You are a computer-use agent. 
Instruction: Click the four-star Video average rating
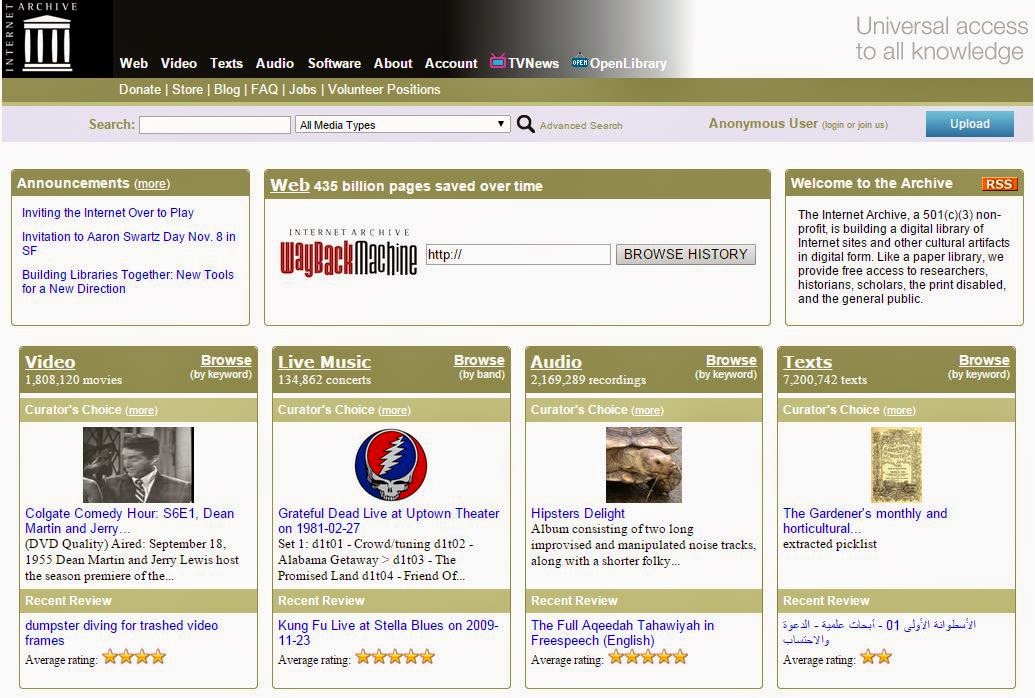click(134, 657)
